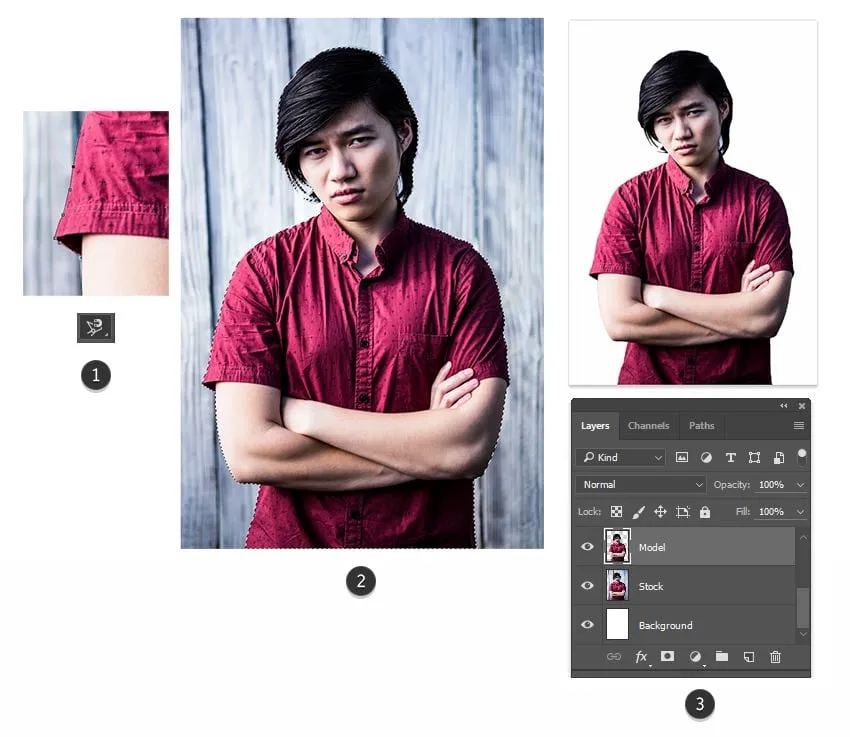Image resolution: width=850 pixels, height=737 pixels.
Task: Toggle the layer filtering switch
Action: (x=801, y=456)
